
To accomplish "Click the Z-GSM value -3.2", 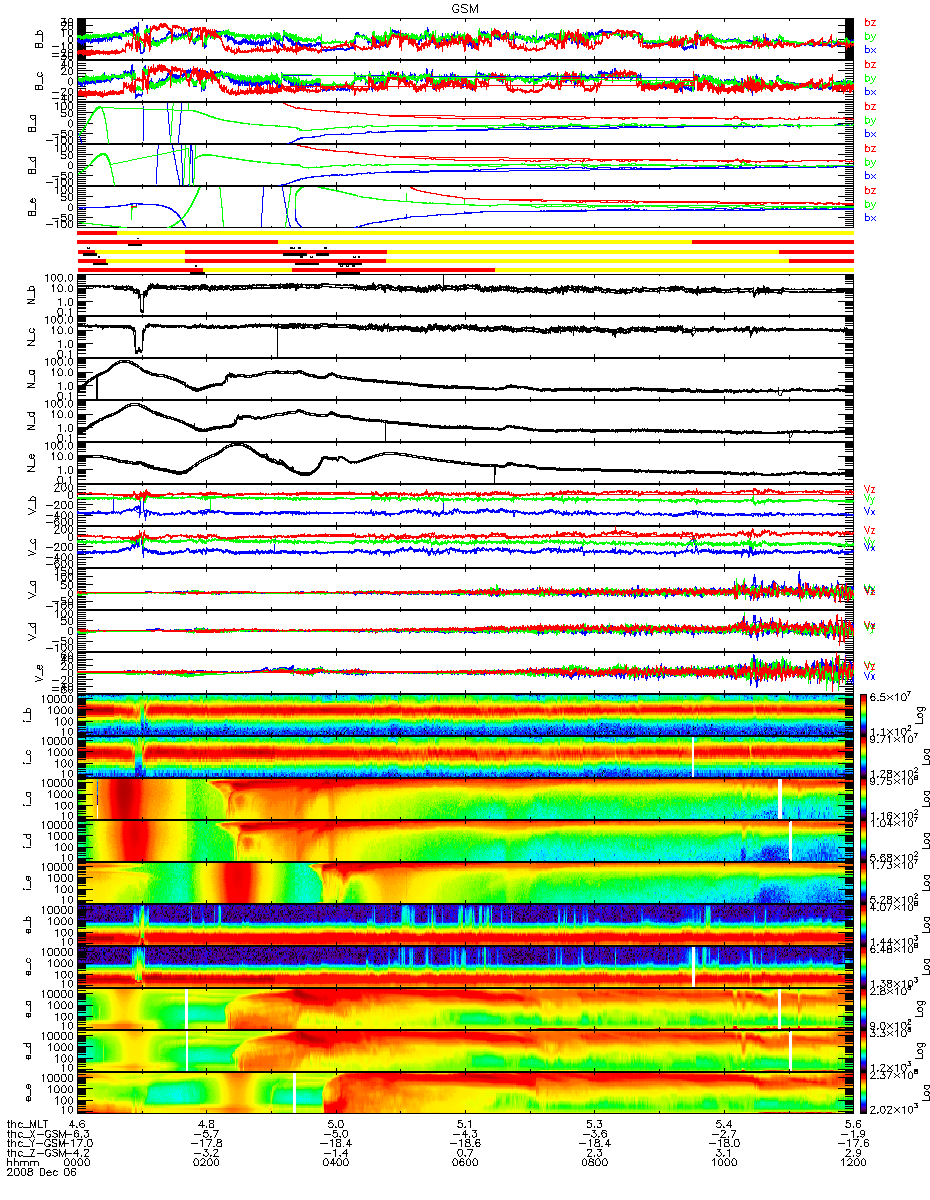I will [205, 1154].
